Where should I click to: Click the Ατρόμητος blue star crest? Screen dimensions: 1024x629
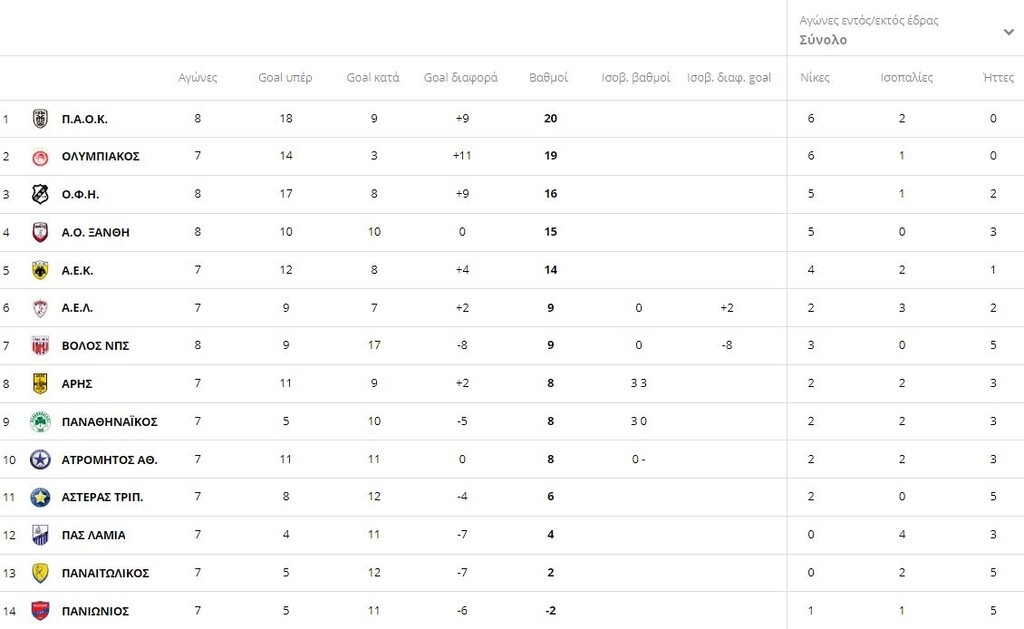[x=40, y=460]
